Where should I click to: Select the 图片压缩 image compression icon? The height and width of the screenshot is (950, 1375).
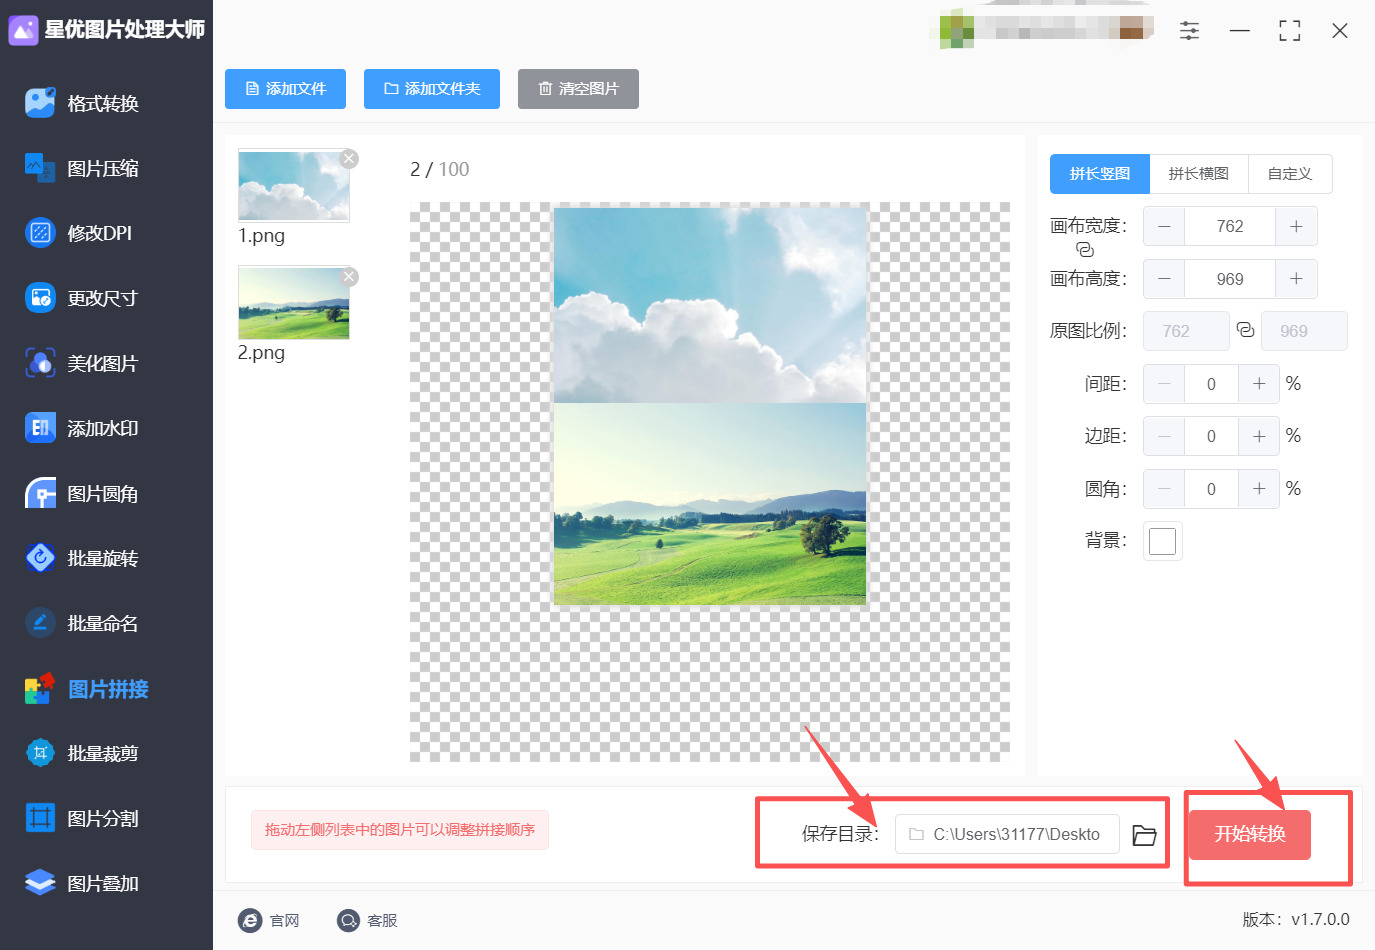(40, 168)
